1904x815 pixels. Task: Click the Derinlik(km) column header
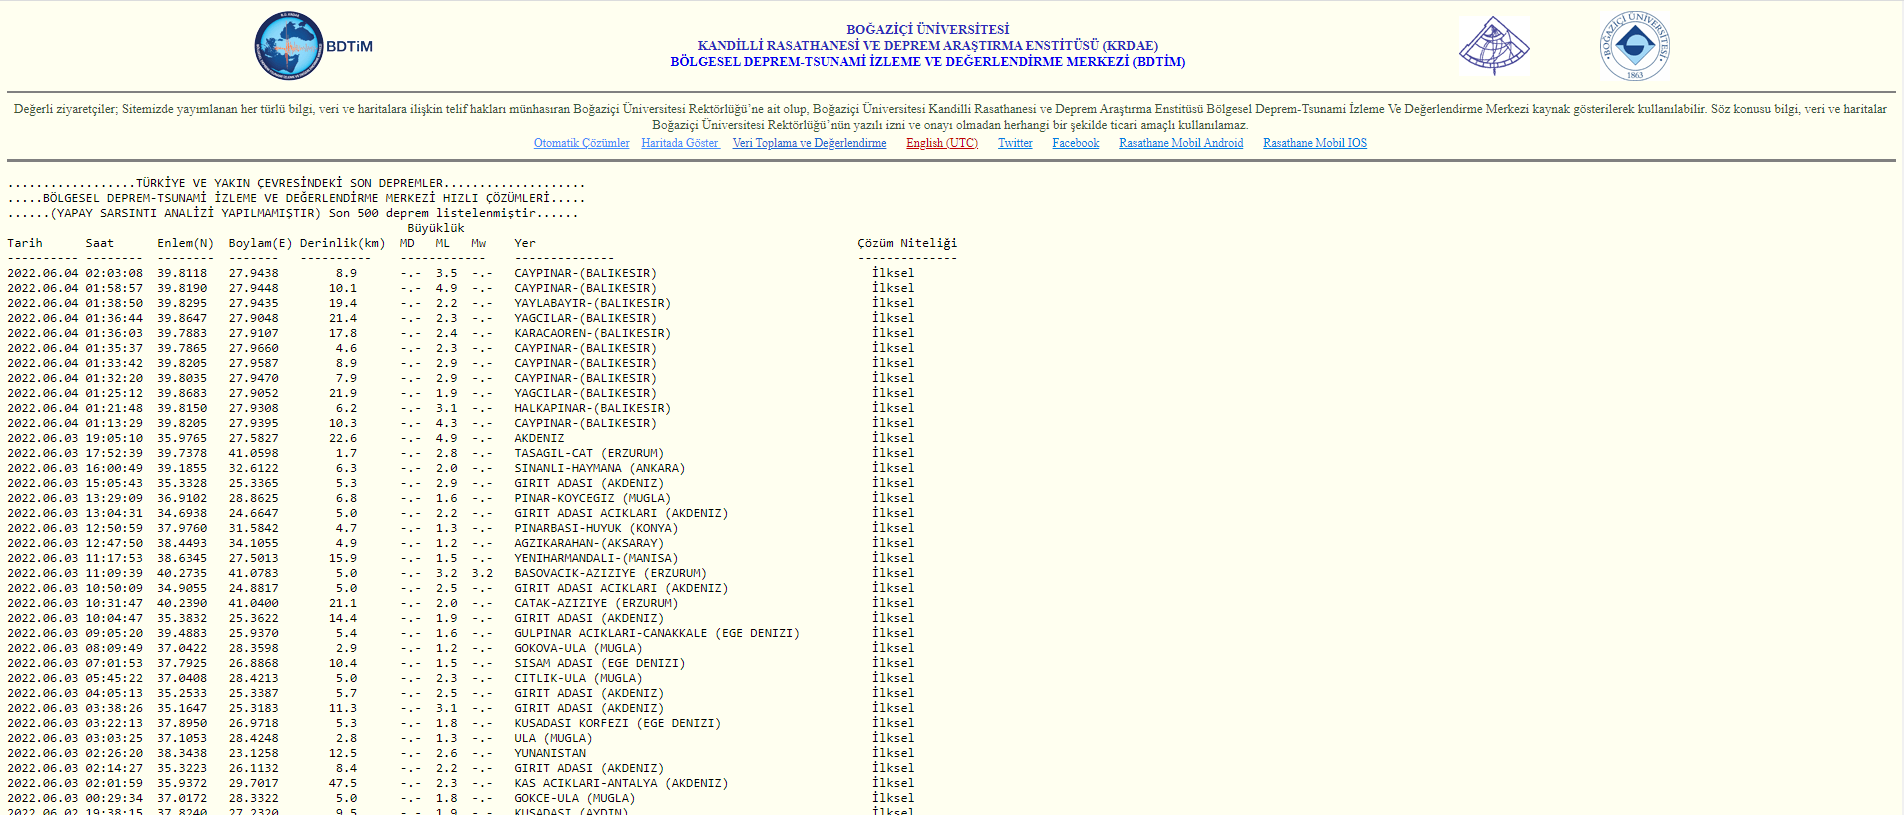pos(342,243)
